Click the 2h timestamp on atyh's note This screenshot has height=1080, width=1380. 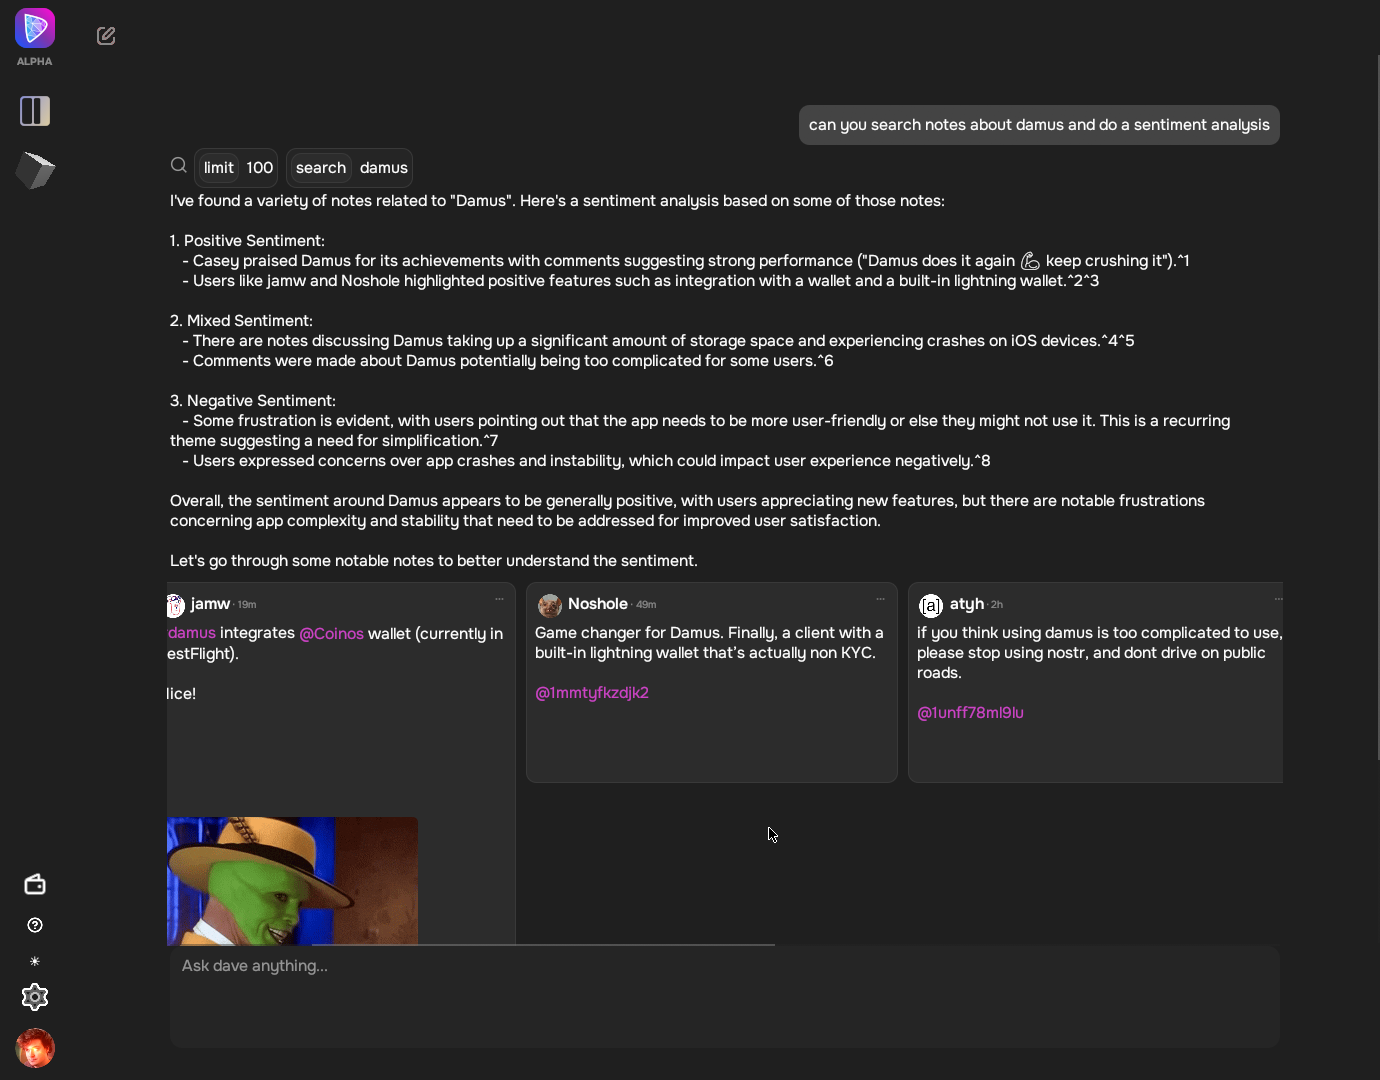997,605
